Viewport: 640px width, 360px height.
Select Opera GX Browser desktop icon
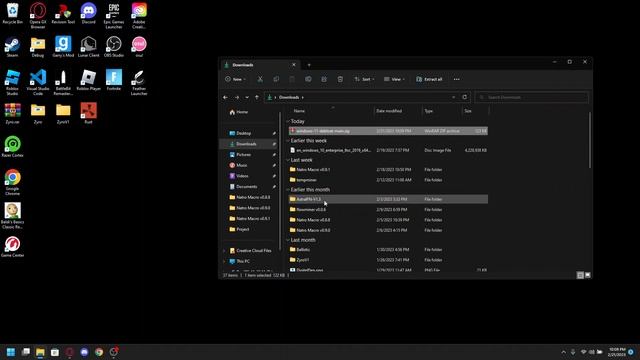coord(38,16)
